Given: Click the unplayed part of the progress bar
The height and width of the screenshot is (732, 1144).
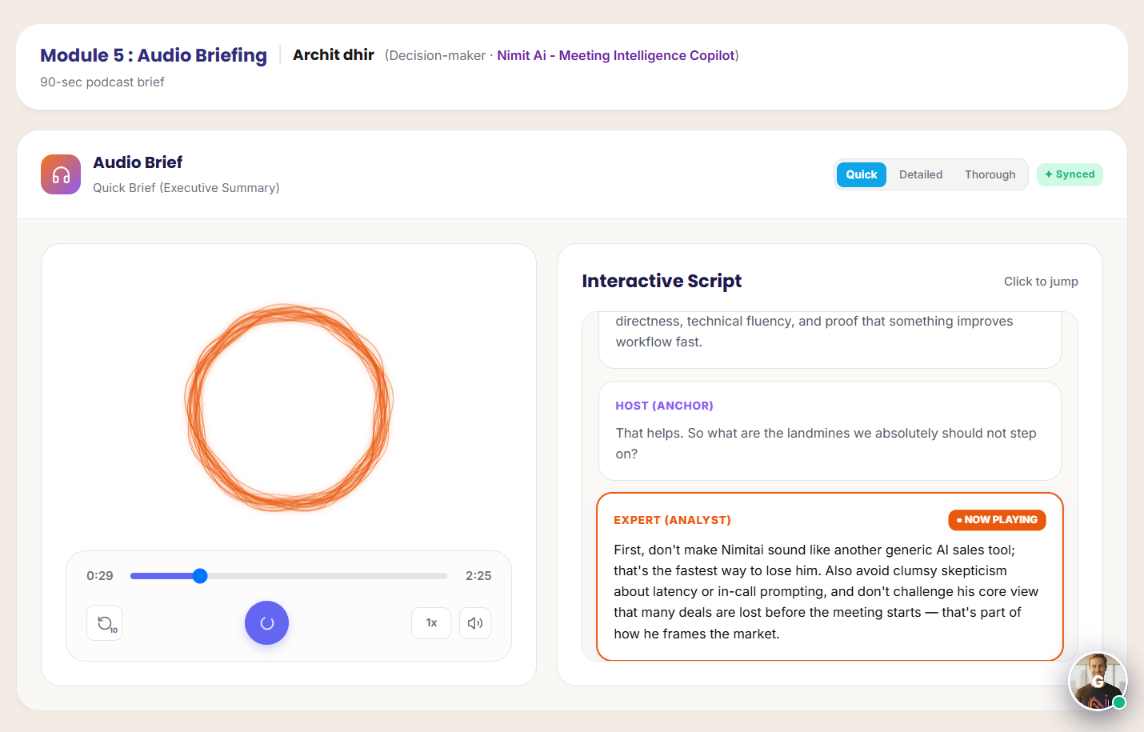Looking at the screenshot, I should [x=327, y=576].
